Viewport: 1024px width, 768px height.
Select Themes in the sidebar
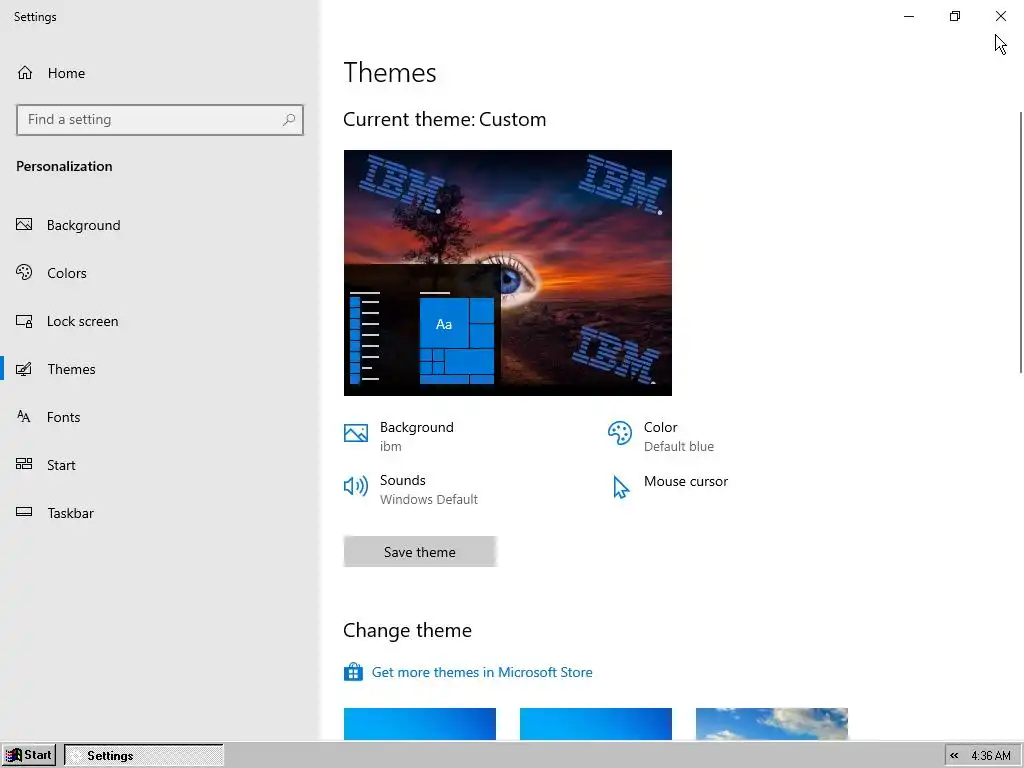click(x=159, y=369)
